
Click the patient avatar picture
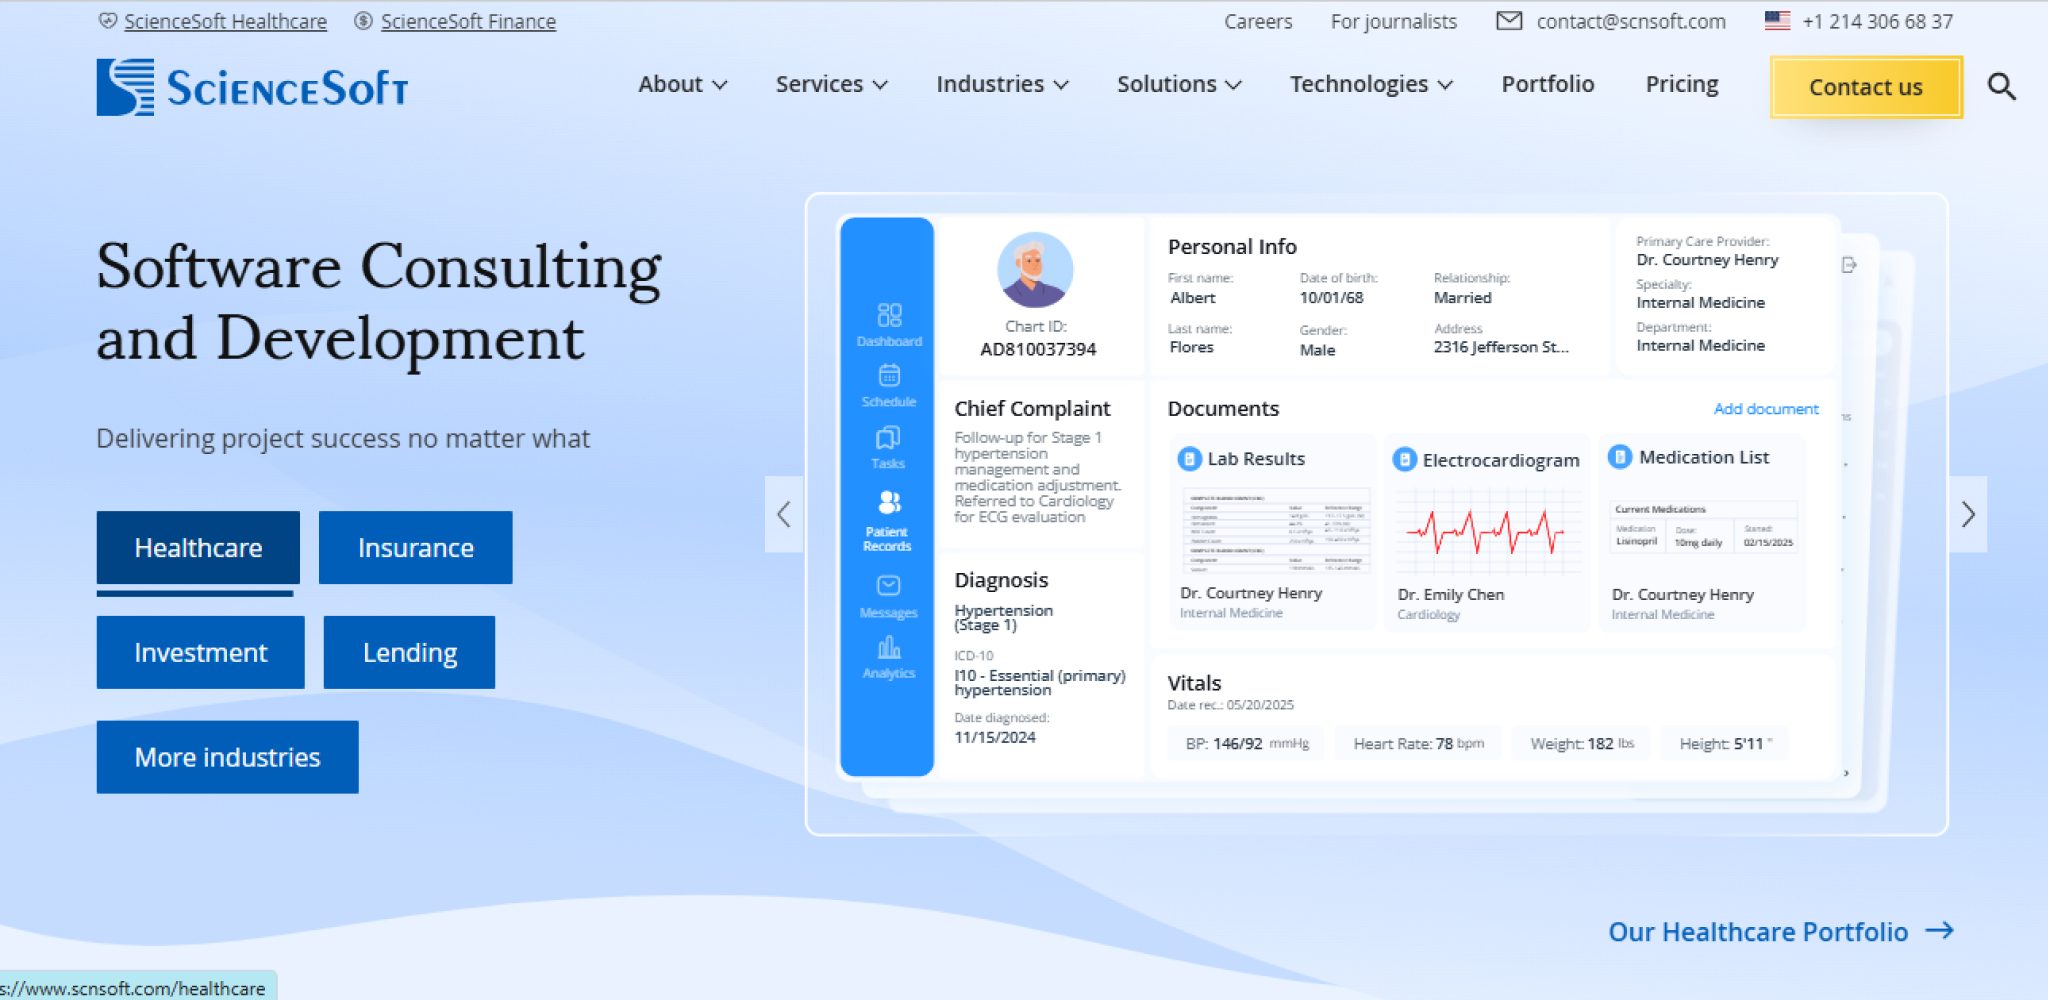point(1035,270)
